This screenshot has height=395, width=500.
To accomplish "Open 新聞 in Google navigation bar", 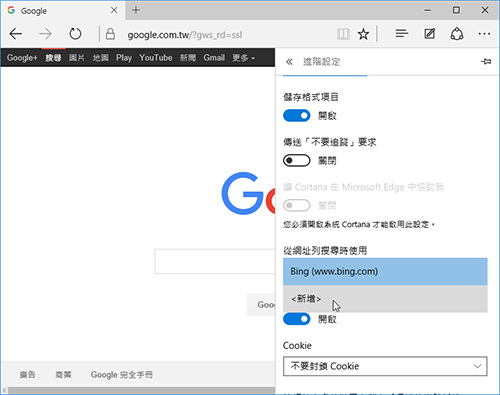I will pyautogui.click(x=188, y=58).
